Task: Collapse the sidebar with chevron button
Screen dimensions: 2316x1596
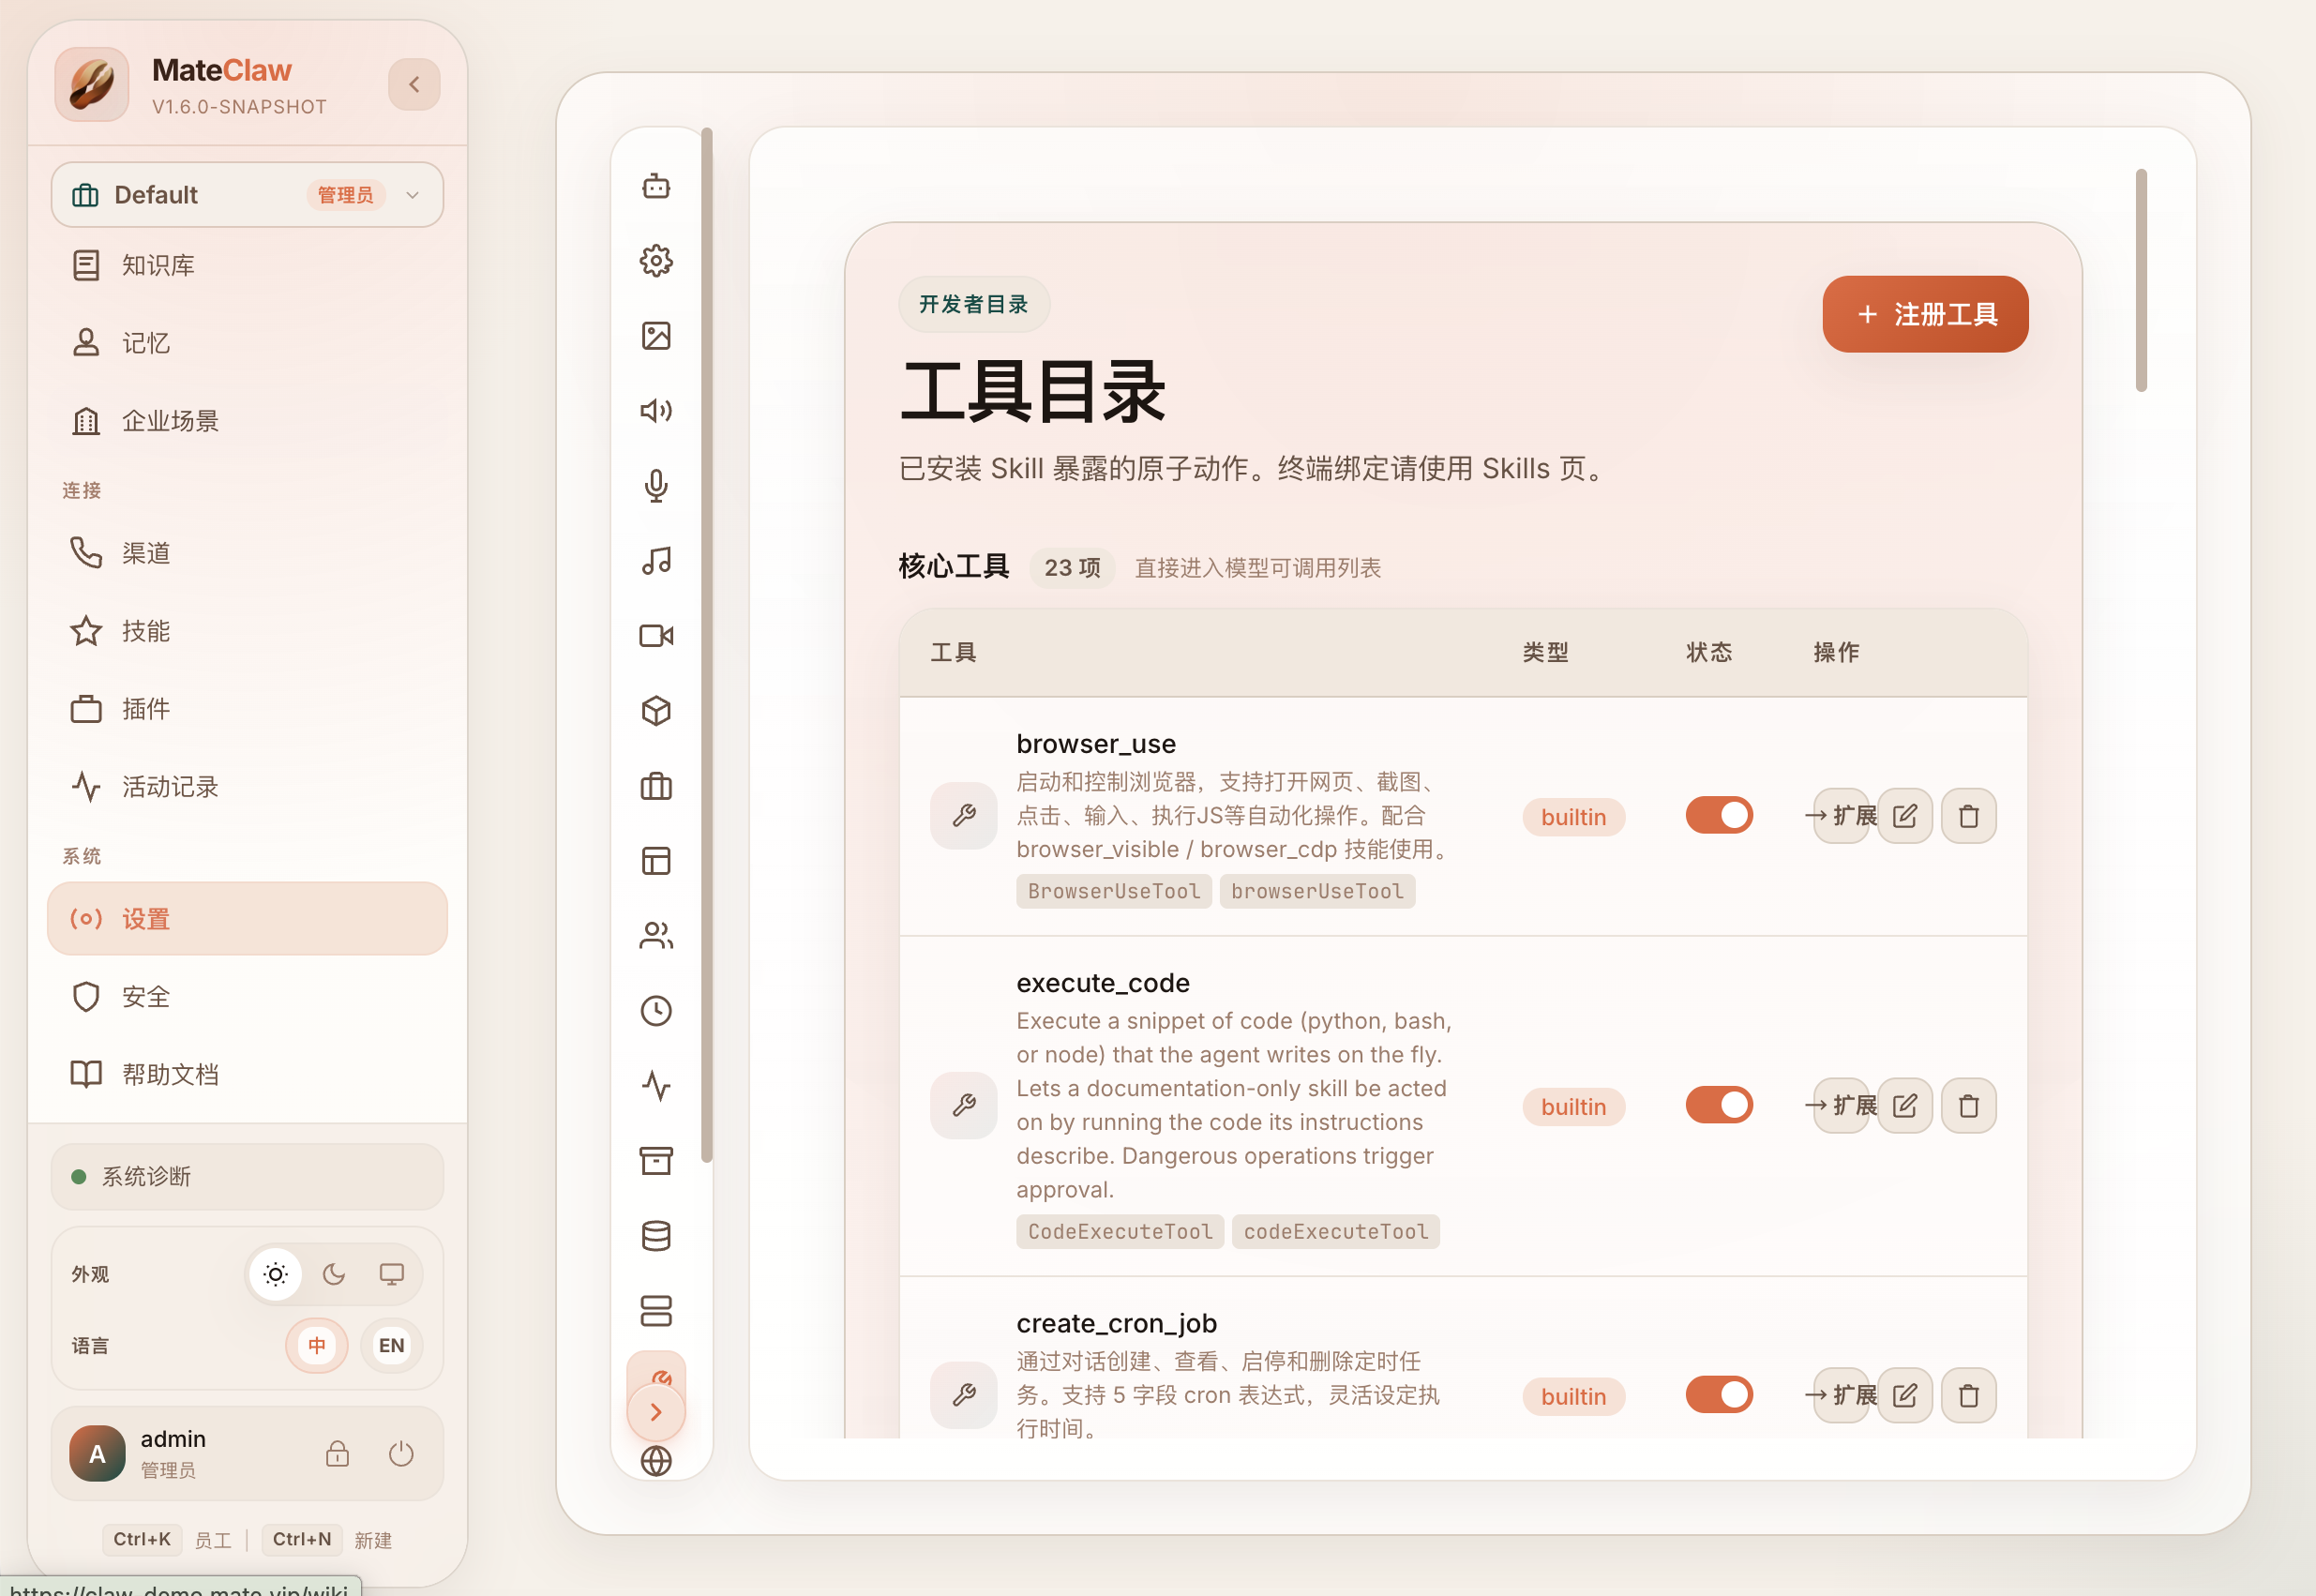Action: [414, 85]
